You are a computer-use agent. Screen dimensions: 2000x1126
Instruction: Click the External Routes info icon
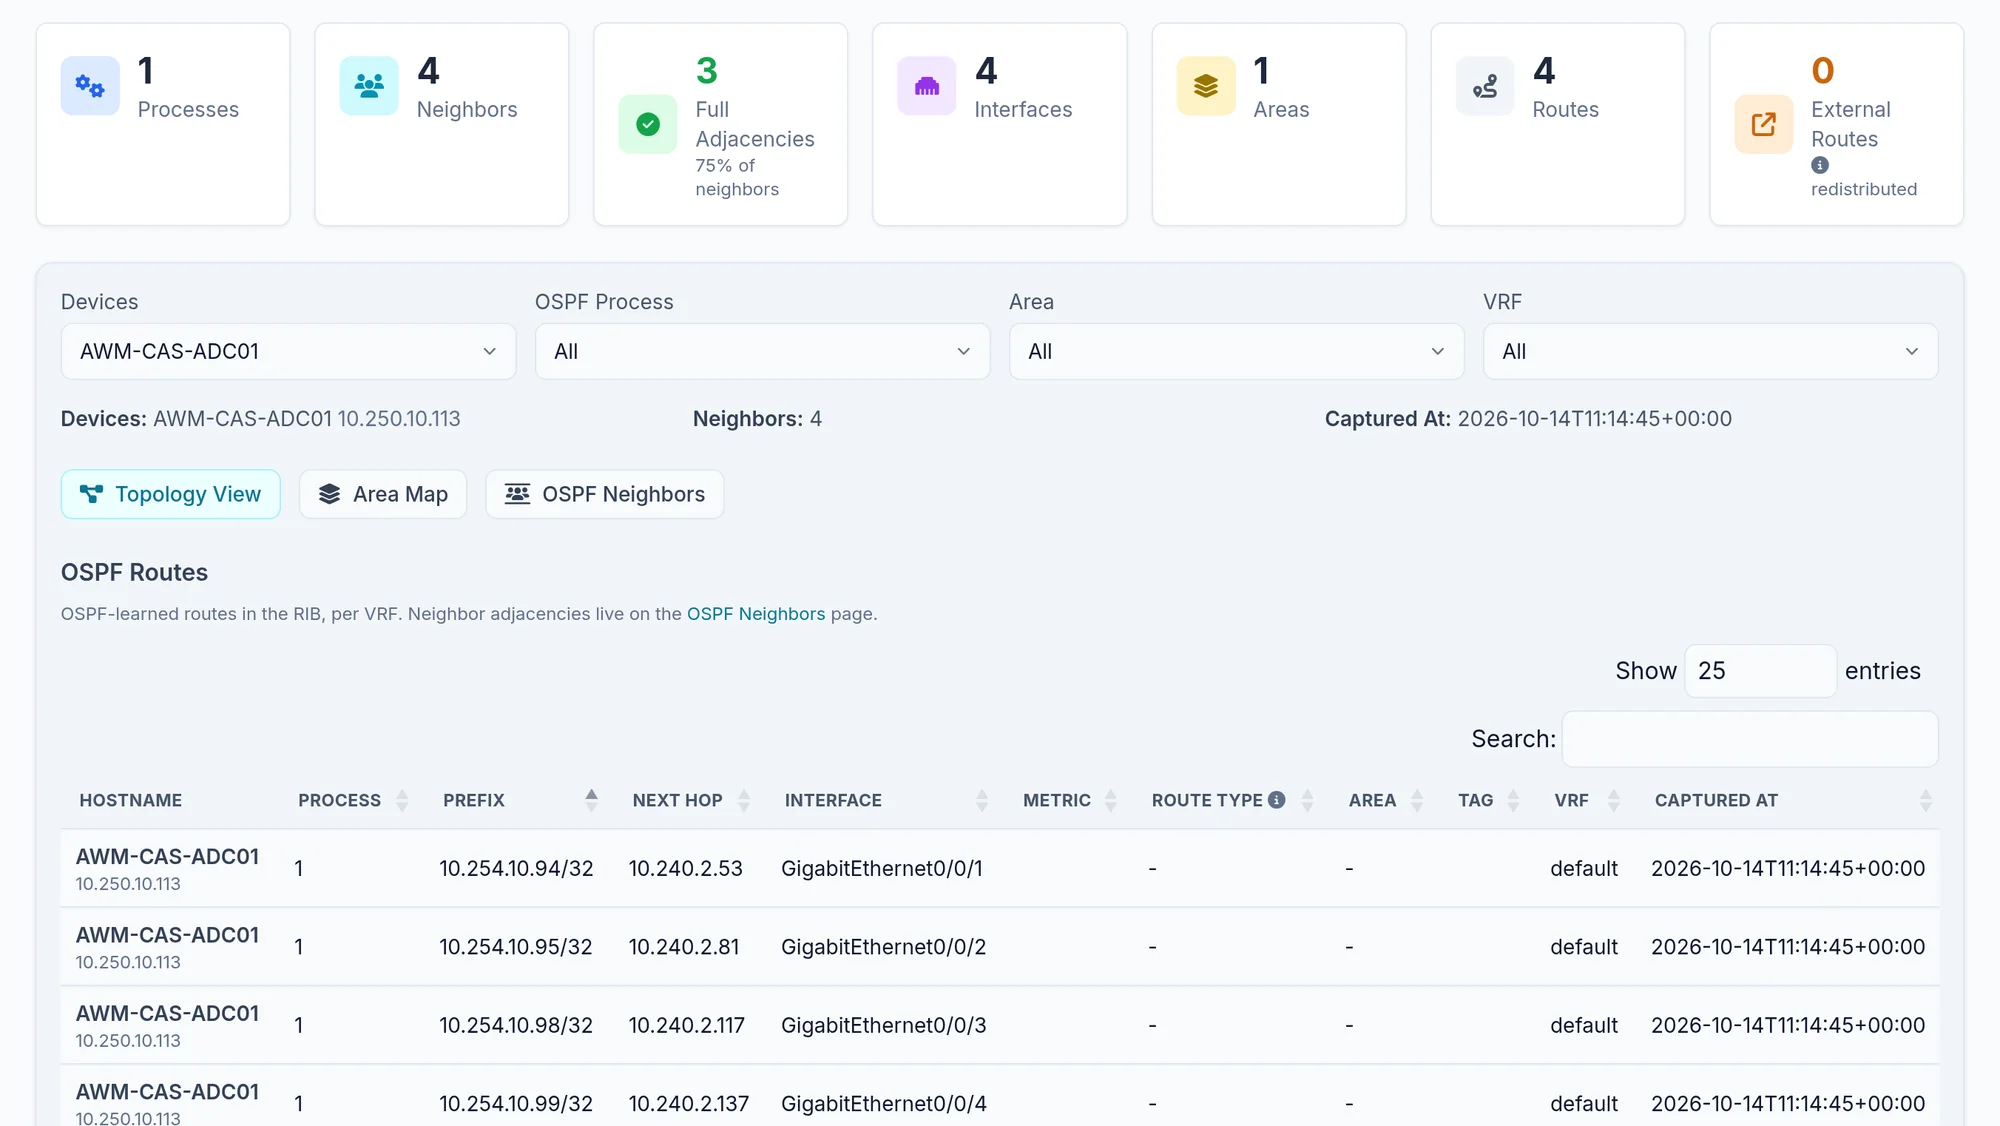tap(1820, 165)
